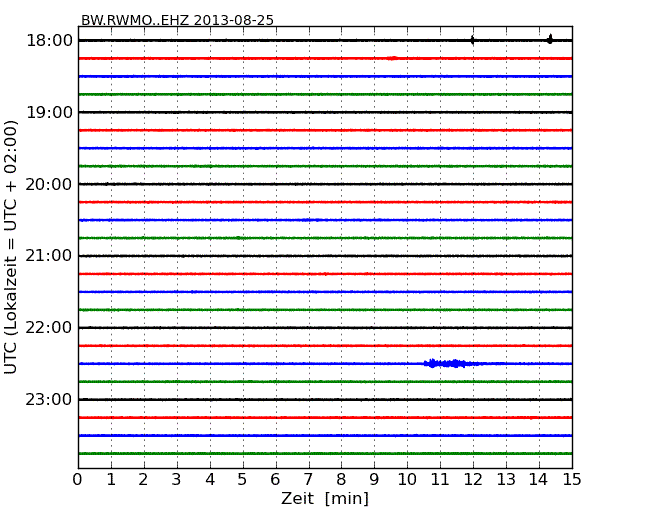Click x-axis tick label 9

coord(374,480)
